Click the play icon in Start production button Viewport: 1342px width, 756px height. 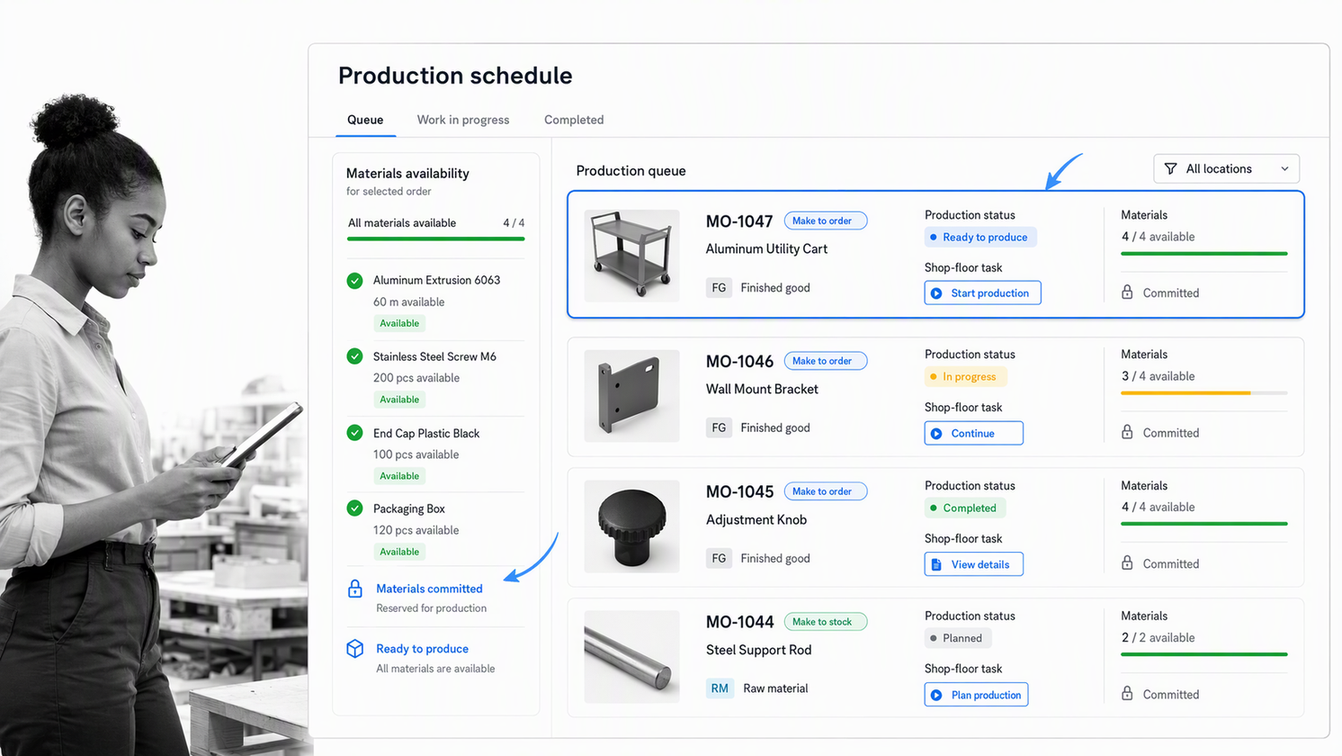(x=937, y=293)
